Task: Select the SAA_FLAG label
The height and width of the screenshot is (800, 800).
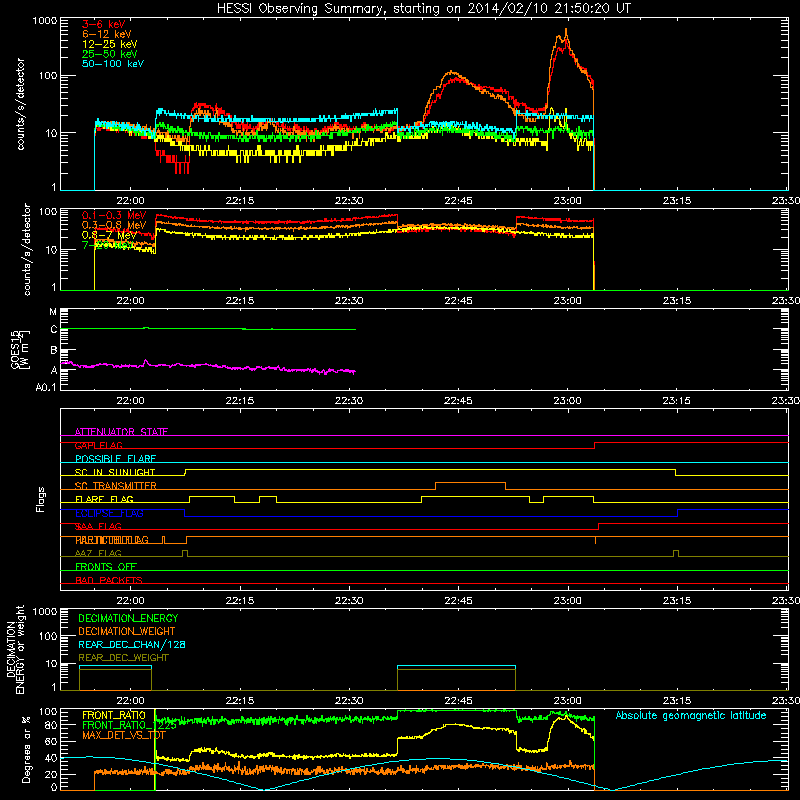Action: [x=98, y=527]
